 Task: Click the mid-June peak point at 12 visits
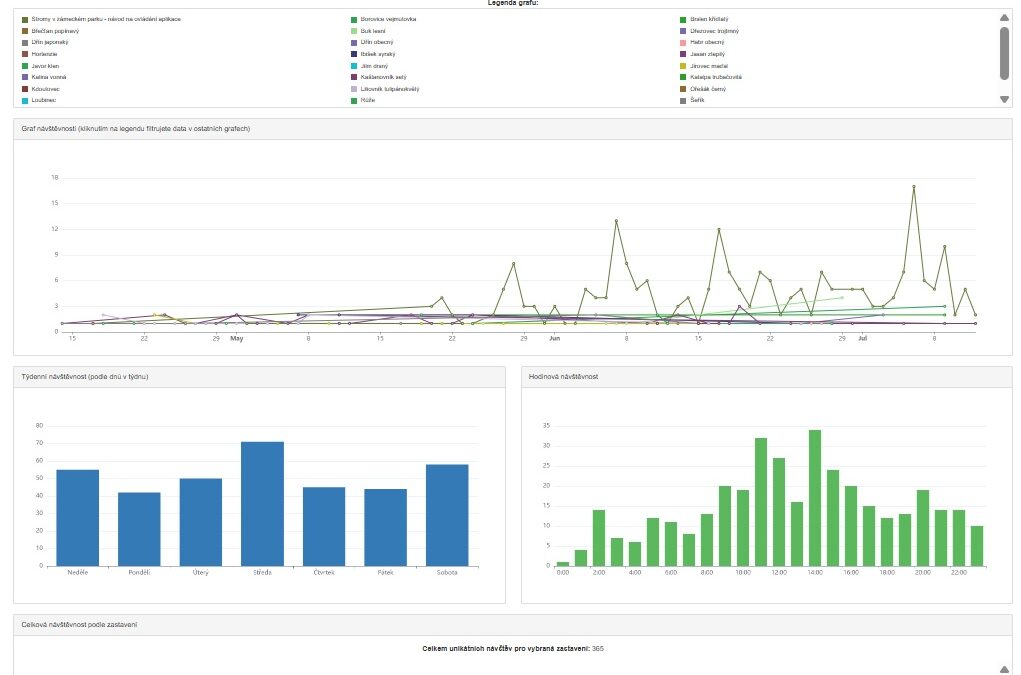tap(719, 229)
